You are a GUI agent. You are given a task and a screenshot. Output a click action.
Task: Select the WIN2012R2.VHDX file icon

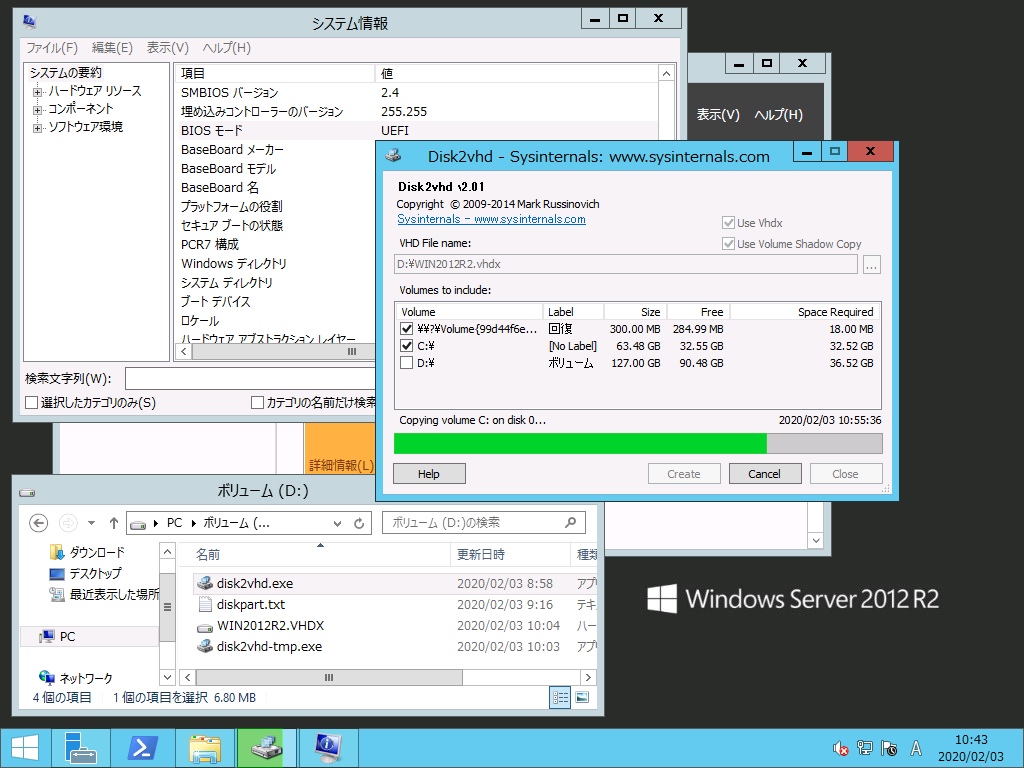205,626
